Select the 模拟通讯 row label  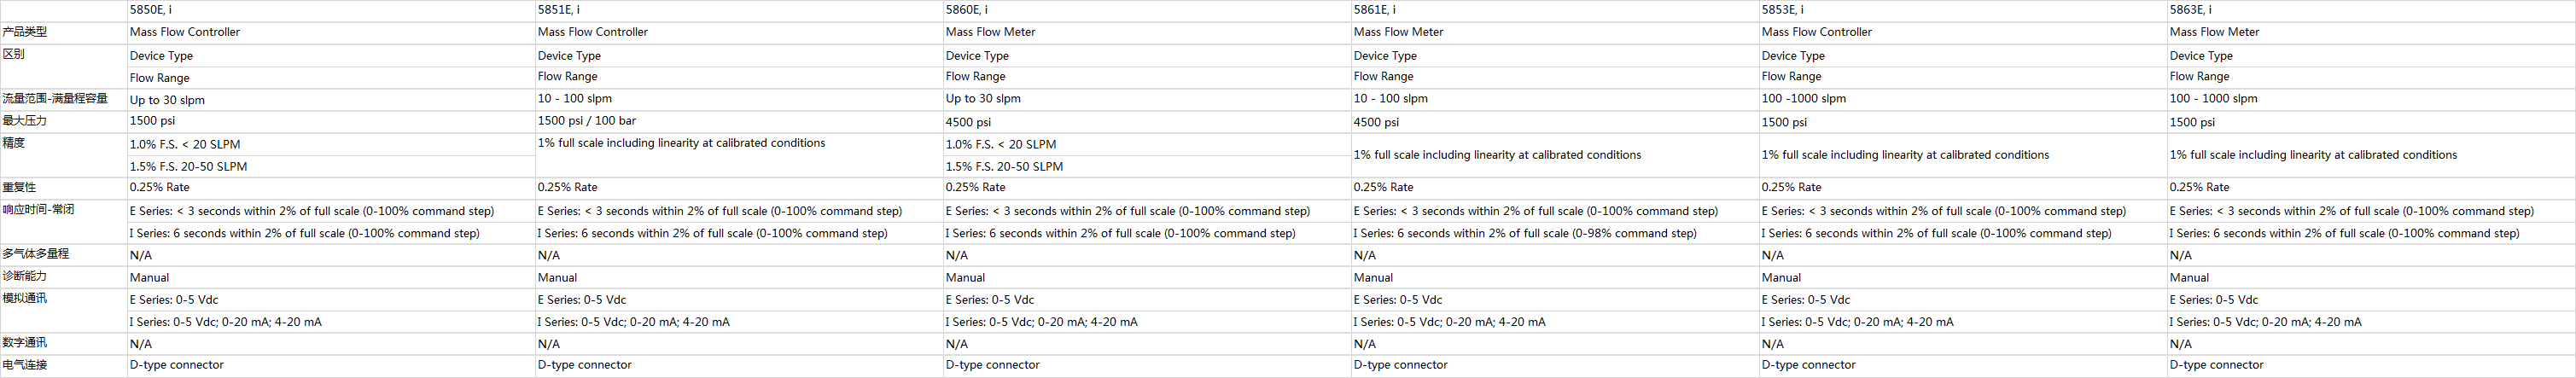[25, 298]
